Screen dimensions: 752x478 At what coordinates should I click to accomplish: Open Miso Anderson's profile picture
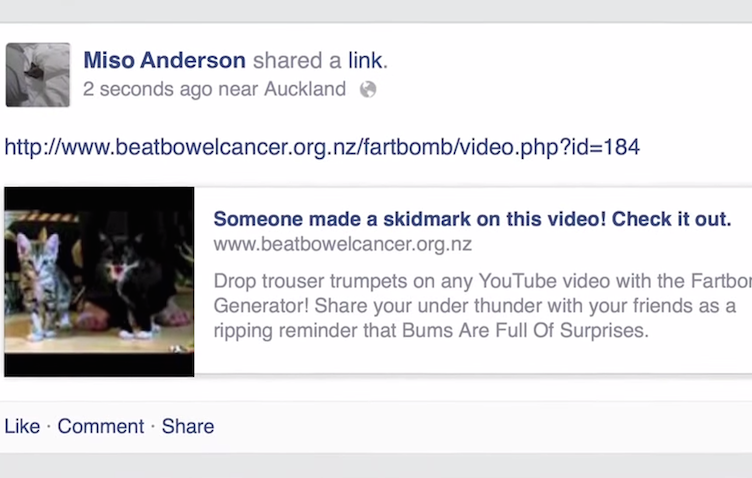pos(38,75)
